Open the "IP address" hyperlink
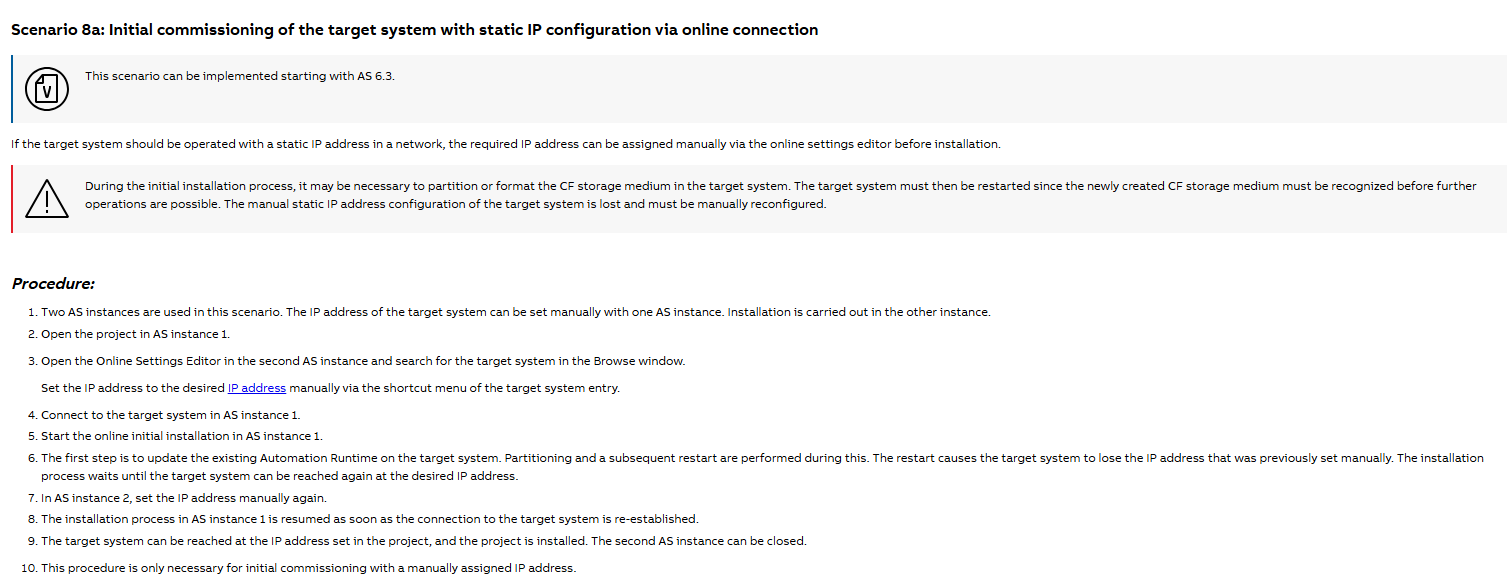 click(x=257, y=388)
